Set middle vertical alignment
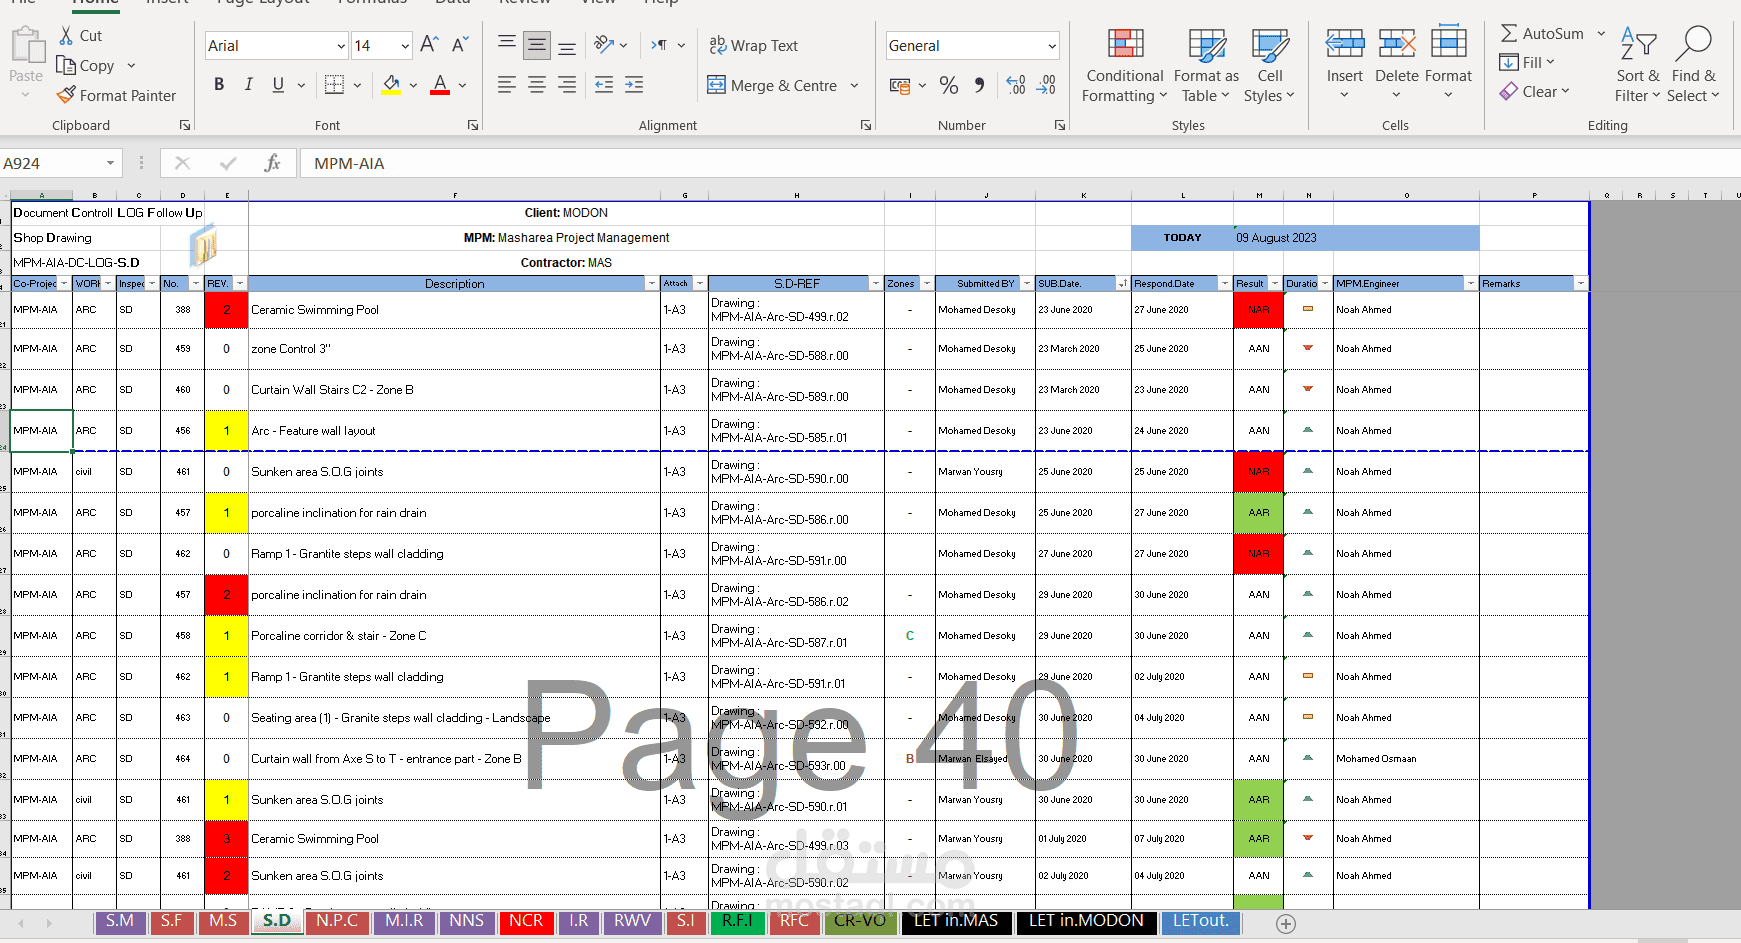 (x=537, y=45)
